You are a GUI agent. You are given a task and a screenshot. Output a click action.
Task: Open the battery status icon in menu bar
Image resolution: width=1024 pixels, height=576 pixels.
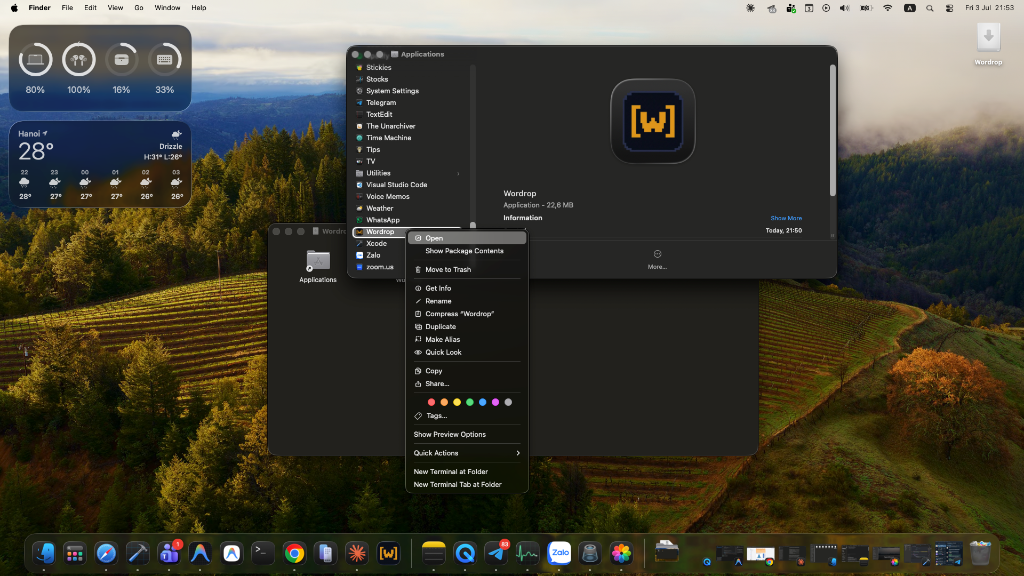point(866,8)
